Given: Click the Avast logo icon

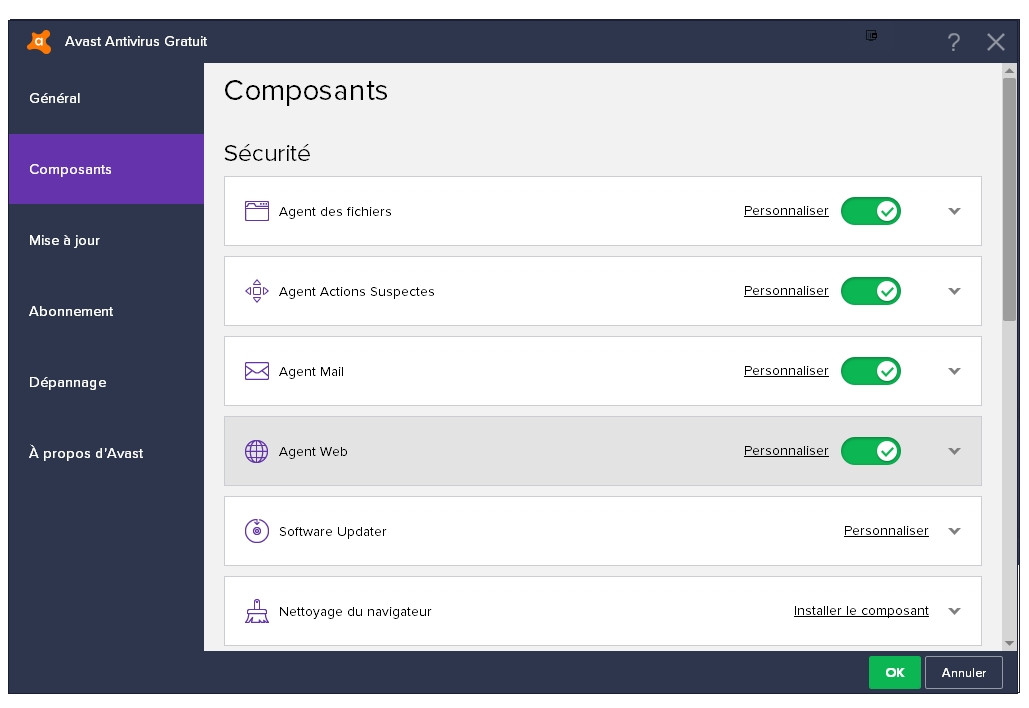Looking at the screenshot, I should (x=39, y=41).
